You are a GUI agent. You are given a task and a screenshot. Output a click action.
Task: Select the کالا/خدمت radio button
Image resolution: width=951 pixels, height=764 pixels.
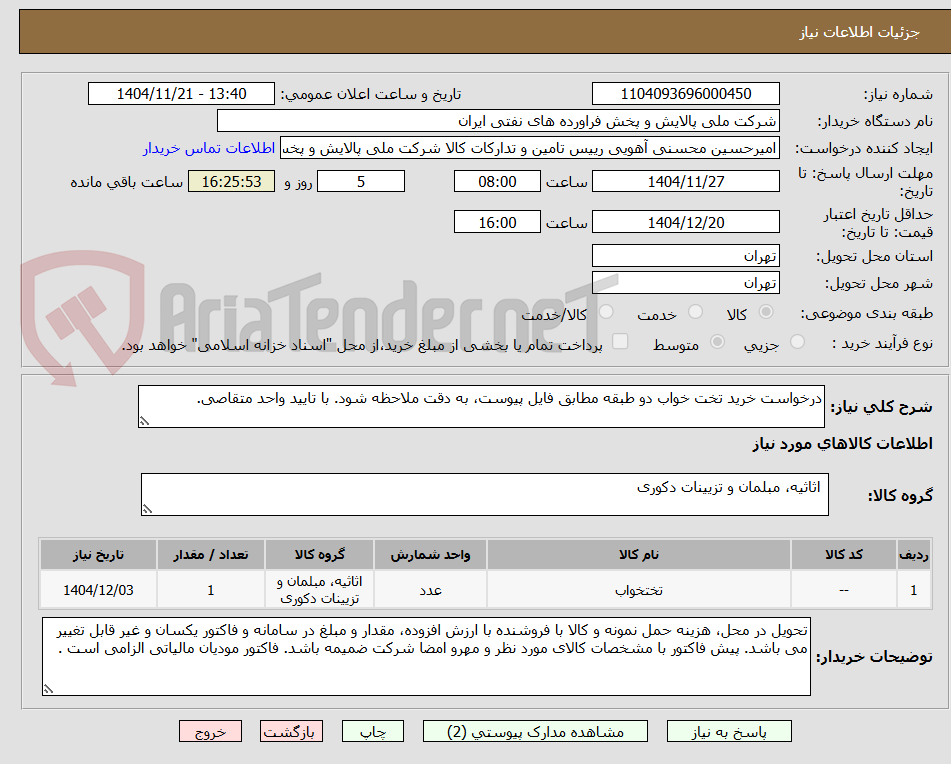[606, 312]
